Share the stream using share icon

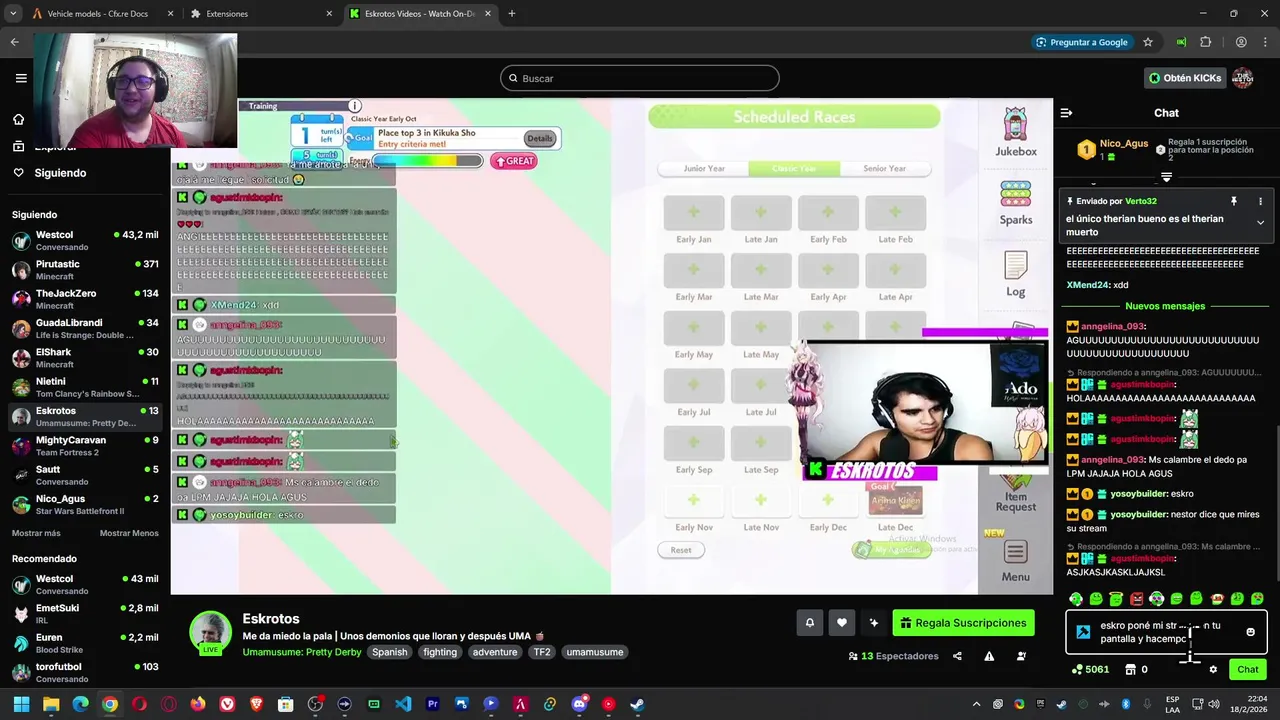[x=957, y=656]
